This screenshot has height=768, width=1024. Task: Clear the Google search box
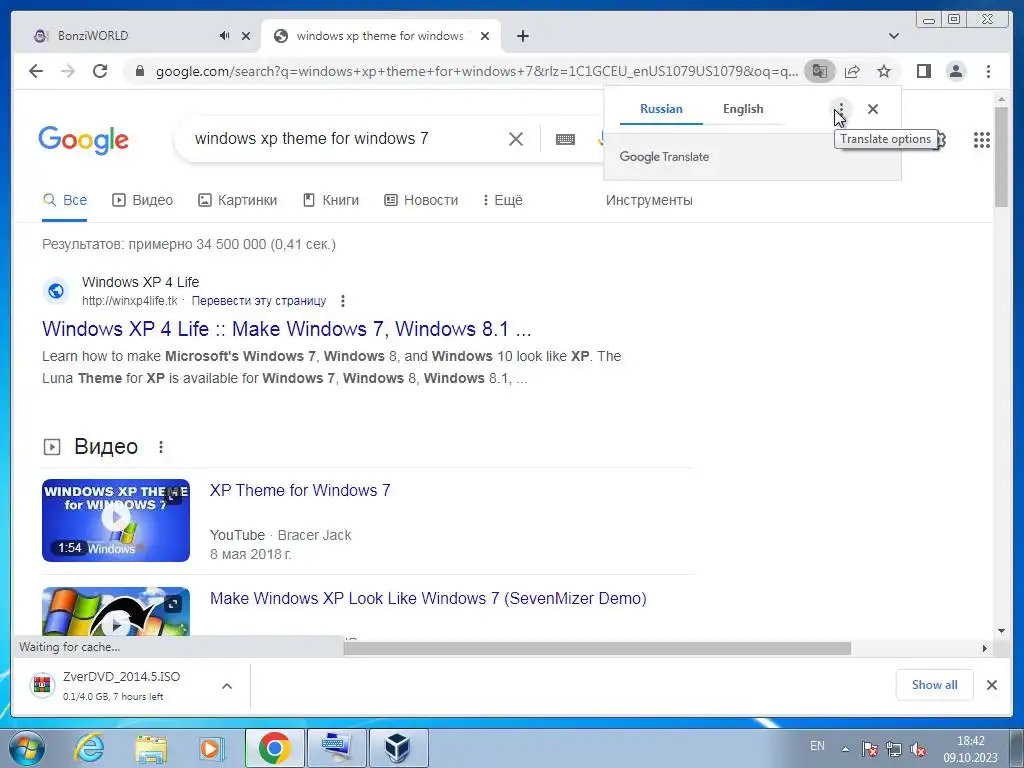point(515,139)
